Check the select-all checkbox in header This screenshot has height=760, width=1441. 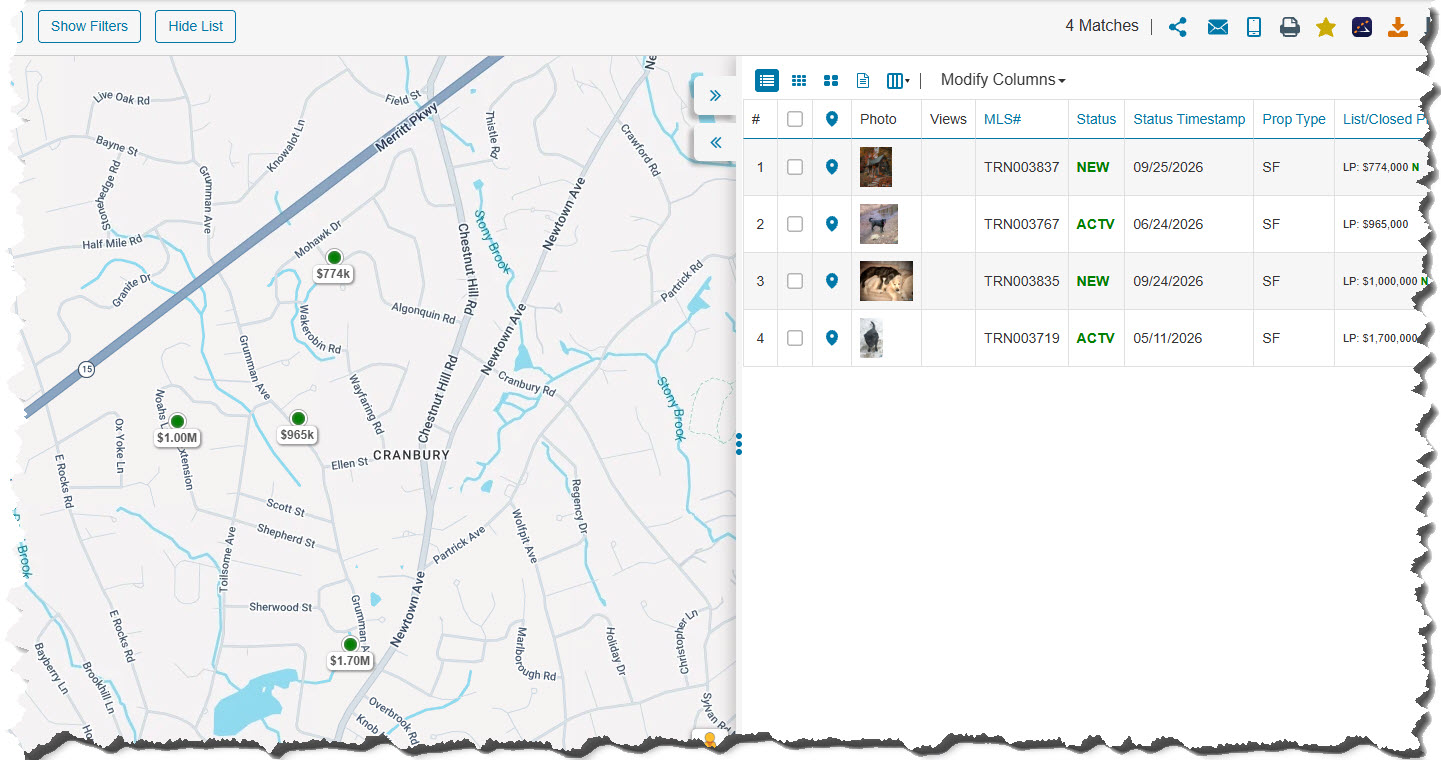[795, 119]
